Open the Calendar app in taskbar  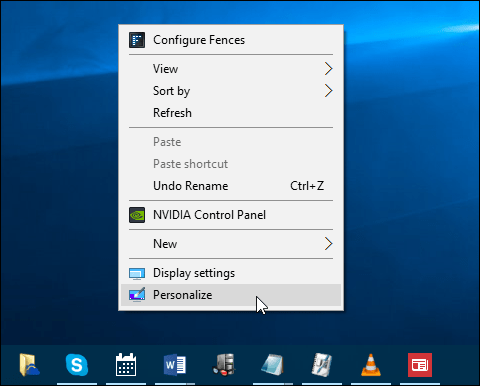[x=126, y=365]
